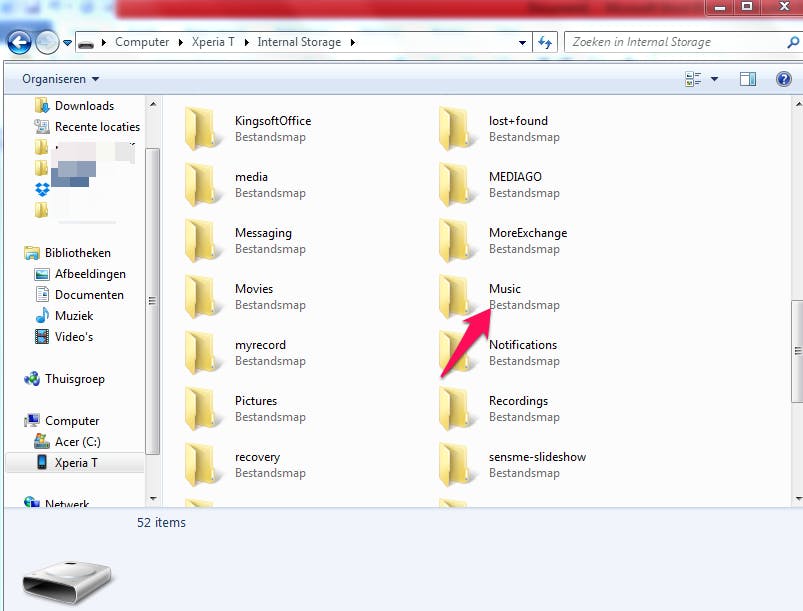Select the Pictures folder icon

(201, 409)
